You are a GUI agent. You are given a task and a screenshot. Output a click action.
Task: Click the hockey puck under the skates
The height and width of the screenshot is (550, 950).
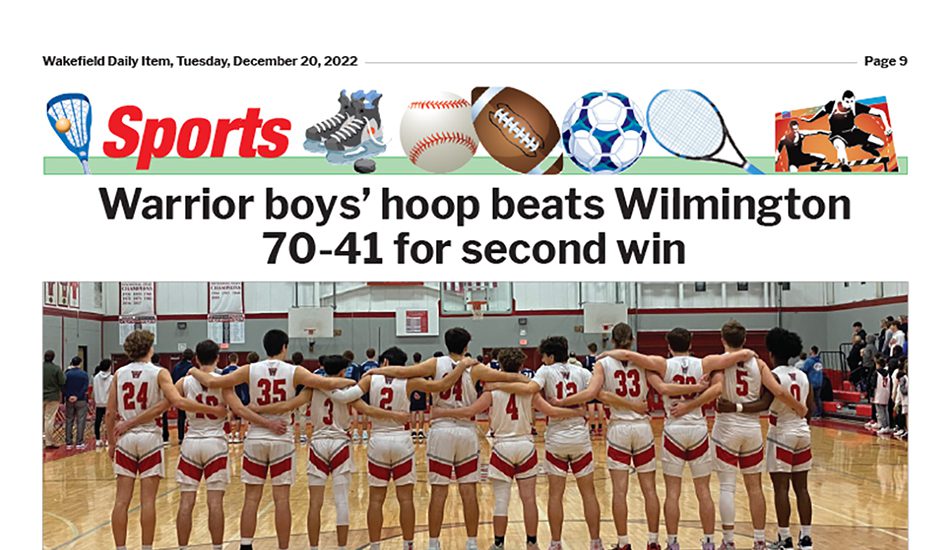pyautogui.click(x=365, y=165)
